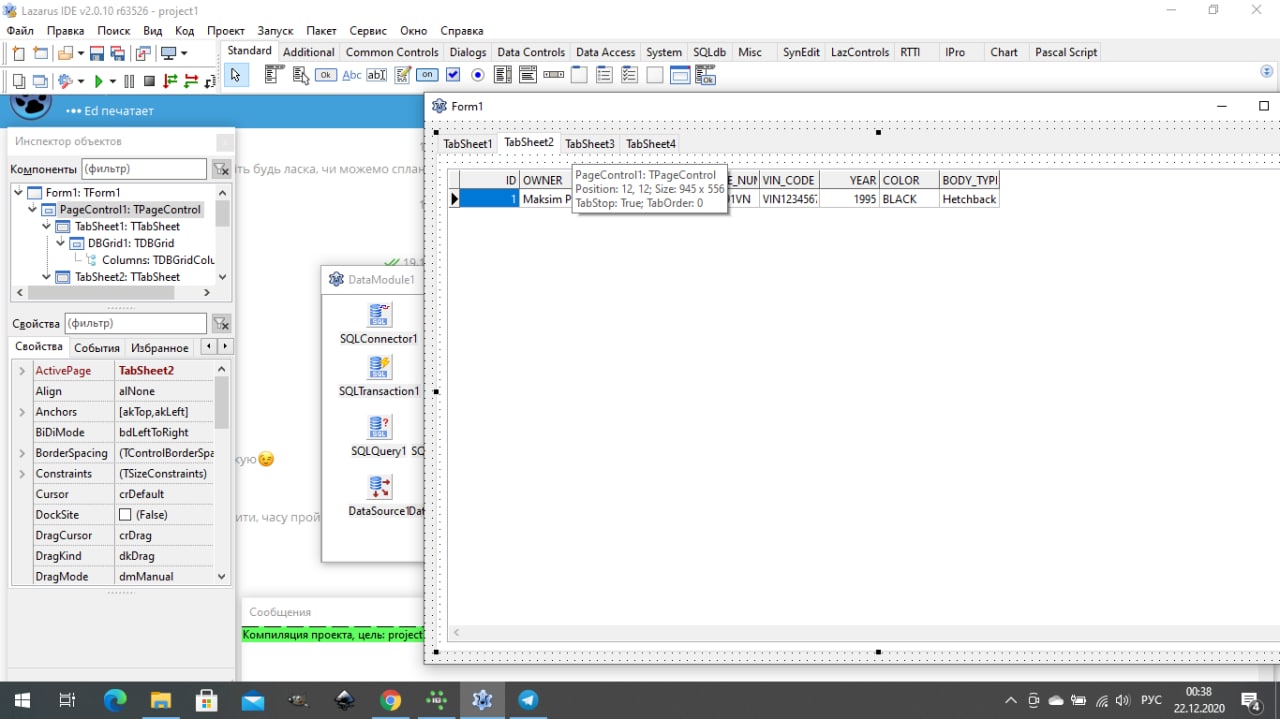1280x719 pixels.
Task: Click the VIN_CODE column header in the grid
Action: pyautogui.click(x=789, y=181)
